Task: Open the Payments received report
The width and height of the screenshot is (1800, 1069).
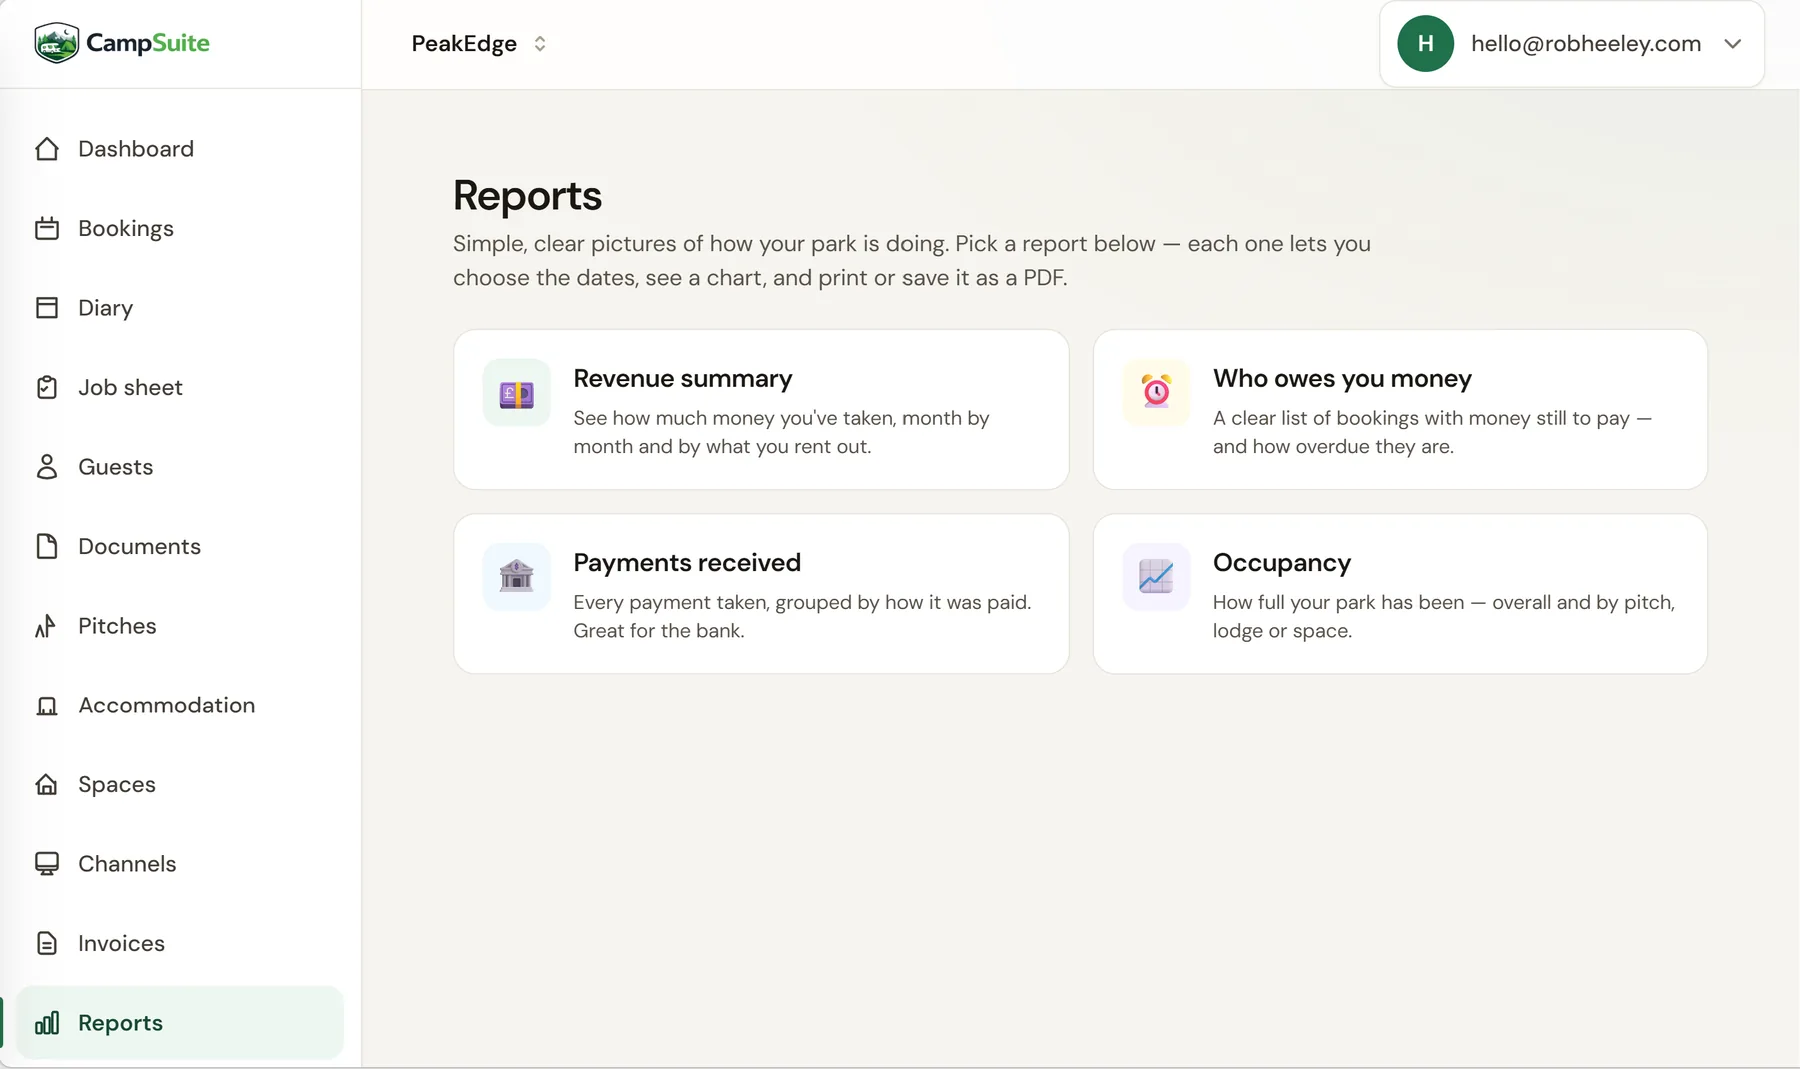Action: [x=761, y=594]
